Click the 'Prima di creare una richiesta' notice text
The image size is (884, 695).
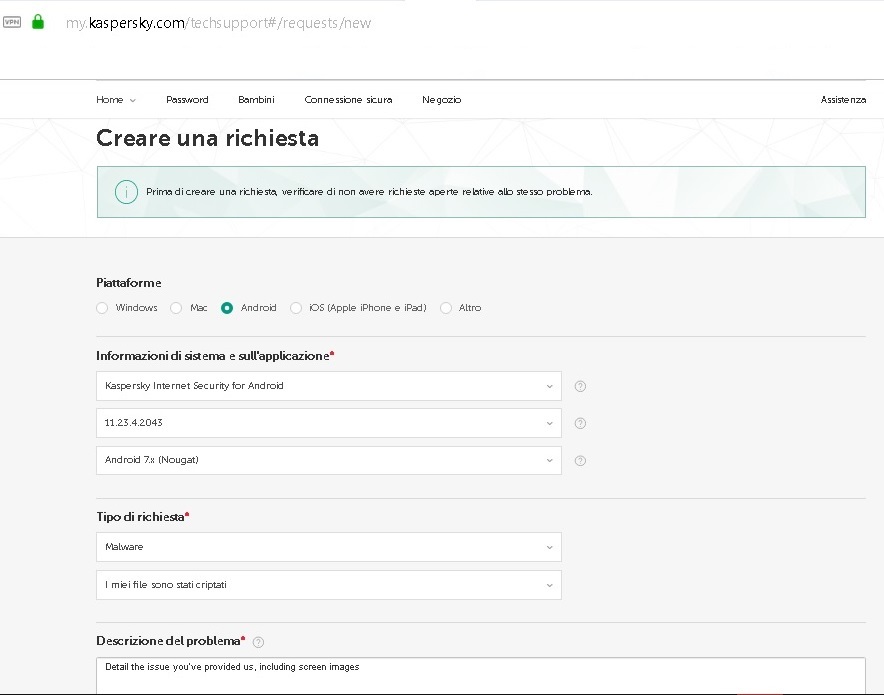click(369, 192)
